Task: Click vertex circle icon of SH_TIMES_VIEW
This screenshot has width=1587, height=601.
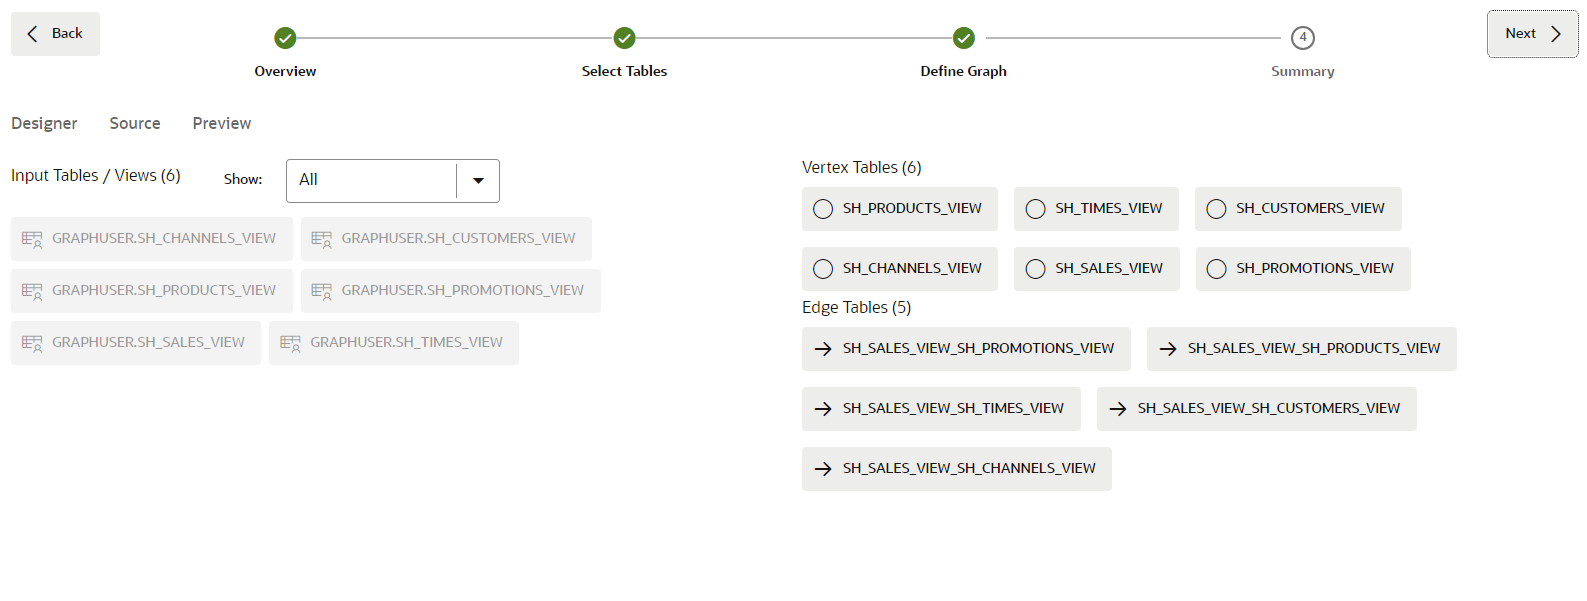Action: (1036, 209)
